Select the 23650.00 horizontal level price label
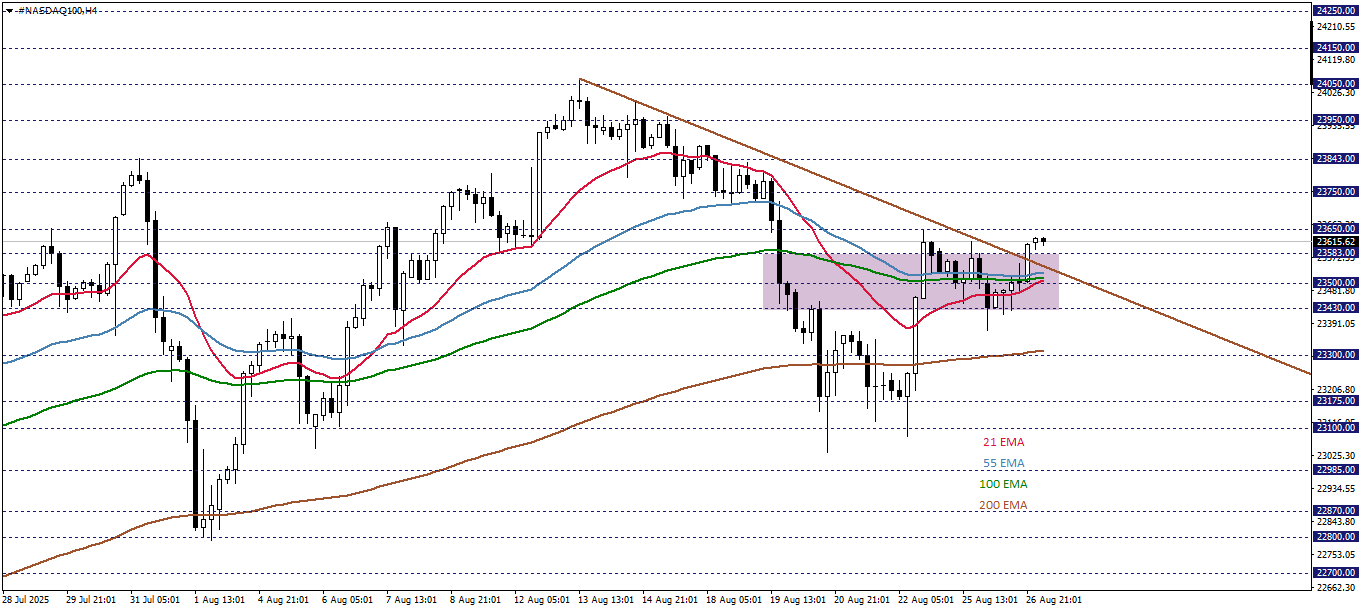The image size is (1362, 611). (1336, 229)
